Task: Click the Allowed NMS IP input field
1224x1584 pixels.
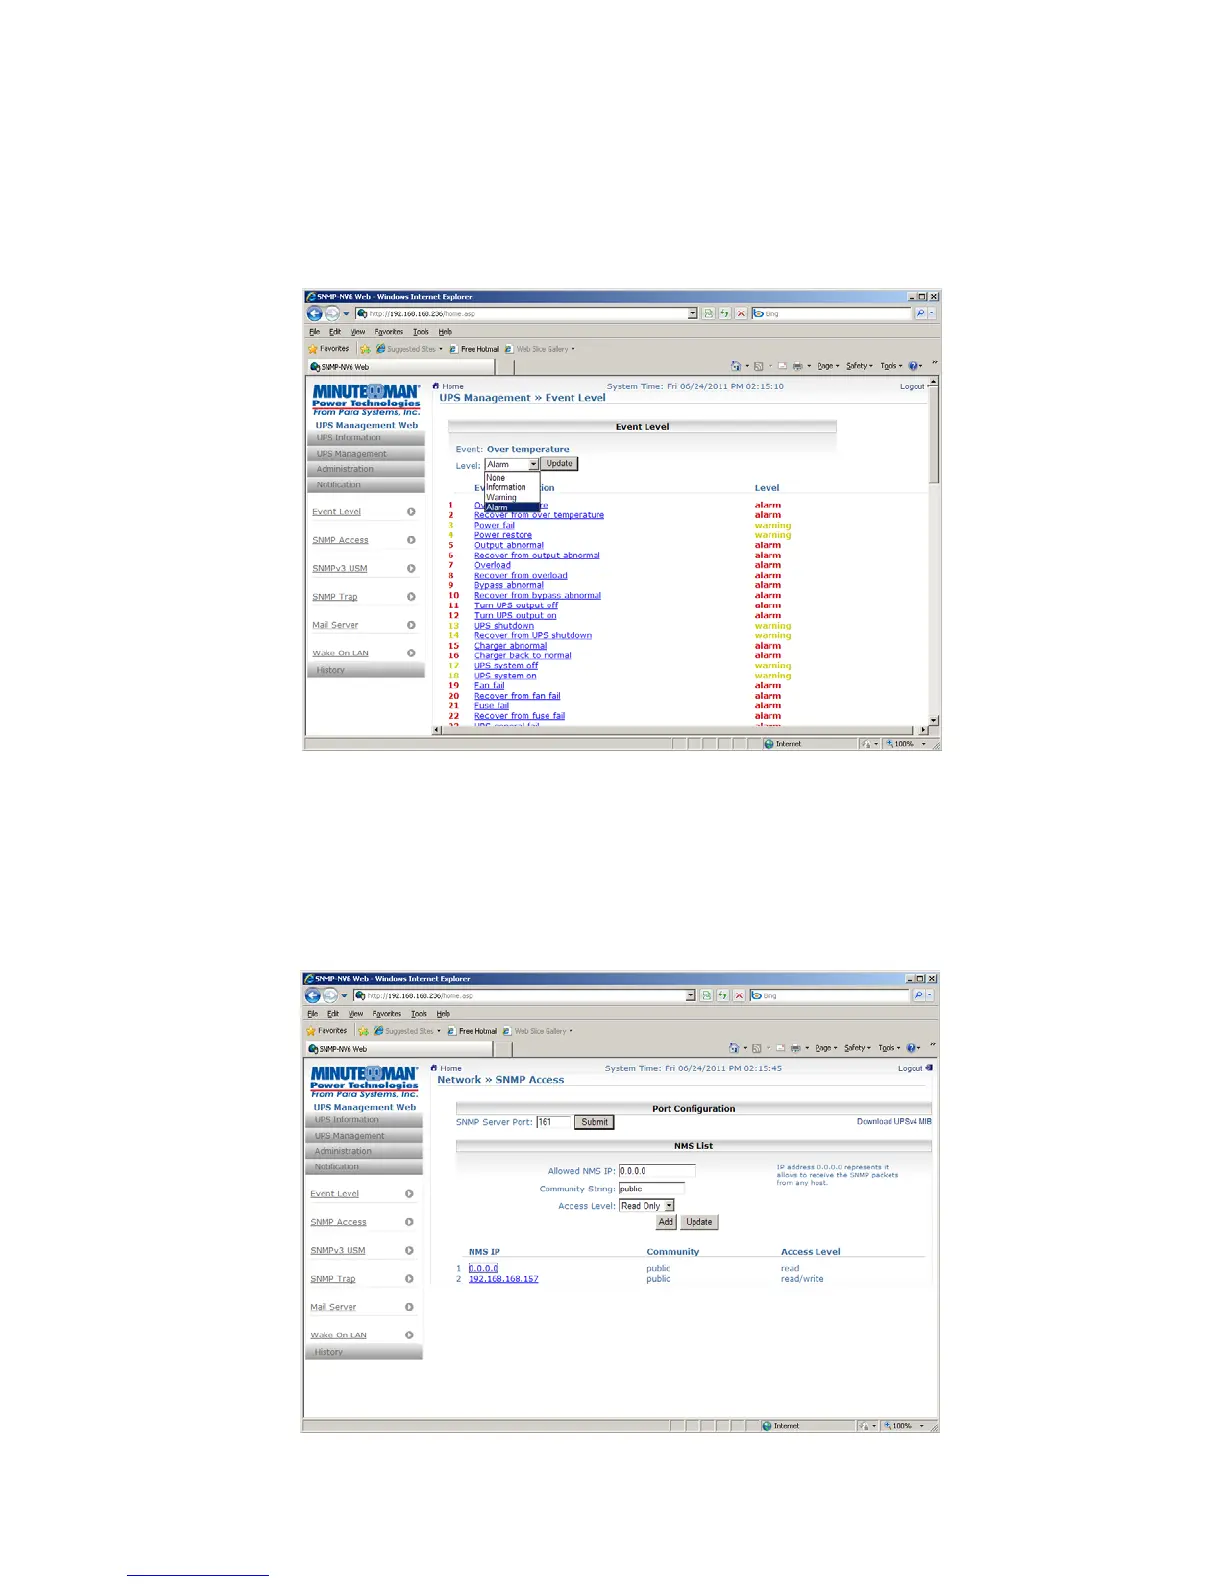Action: [x=657, y=1171]
